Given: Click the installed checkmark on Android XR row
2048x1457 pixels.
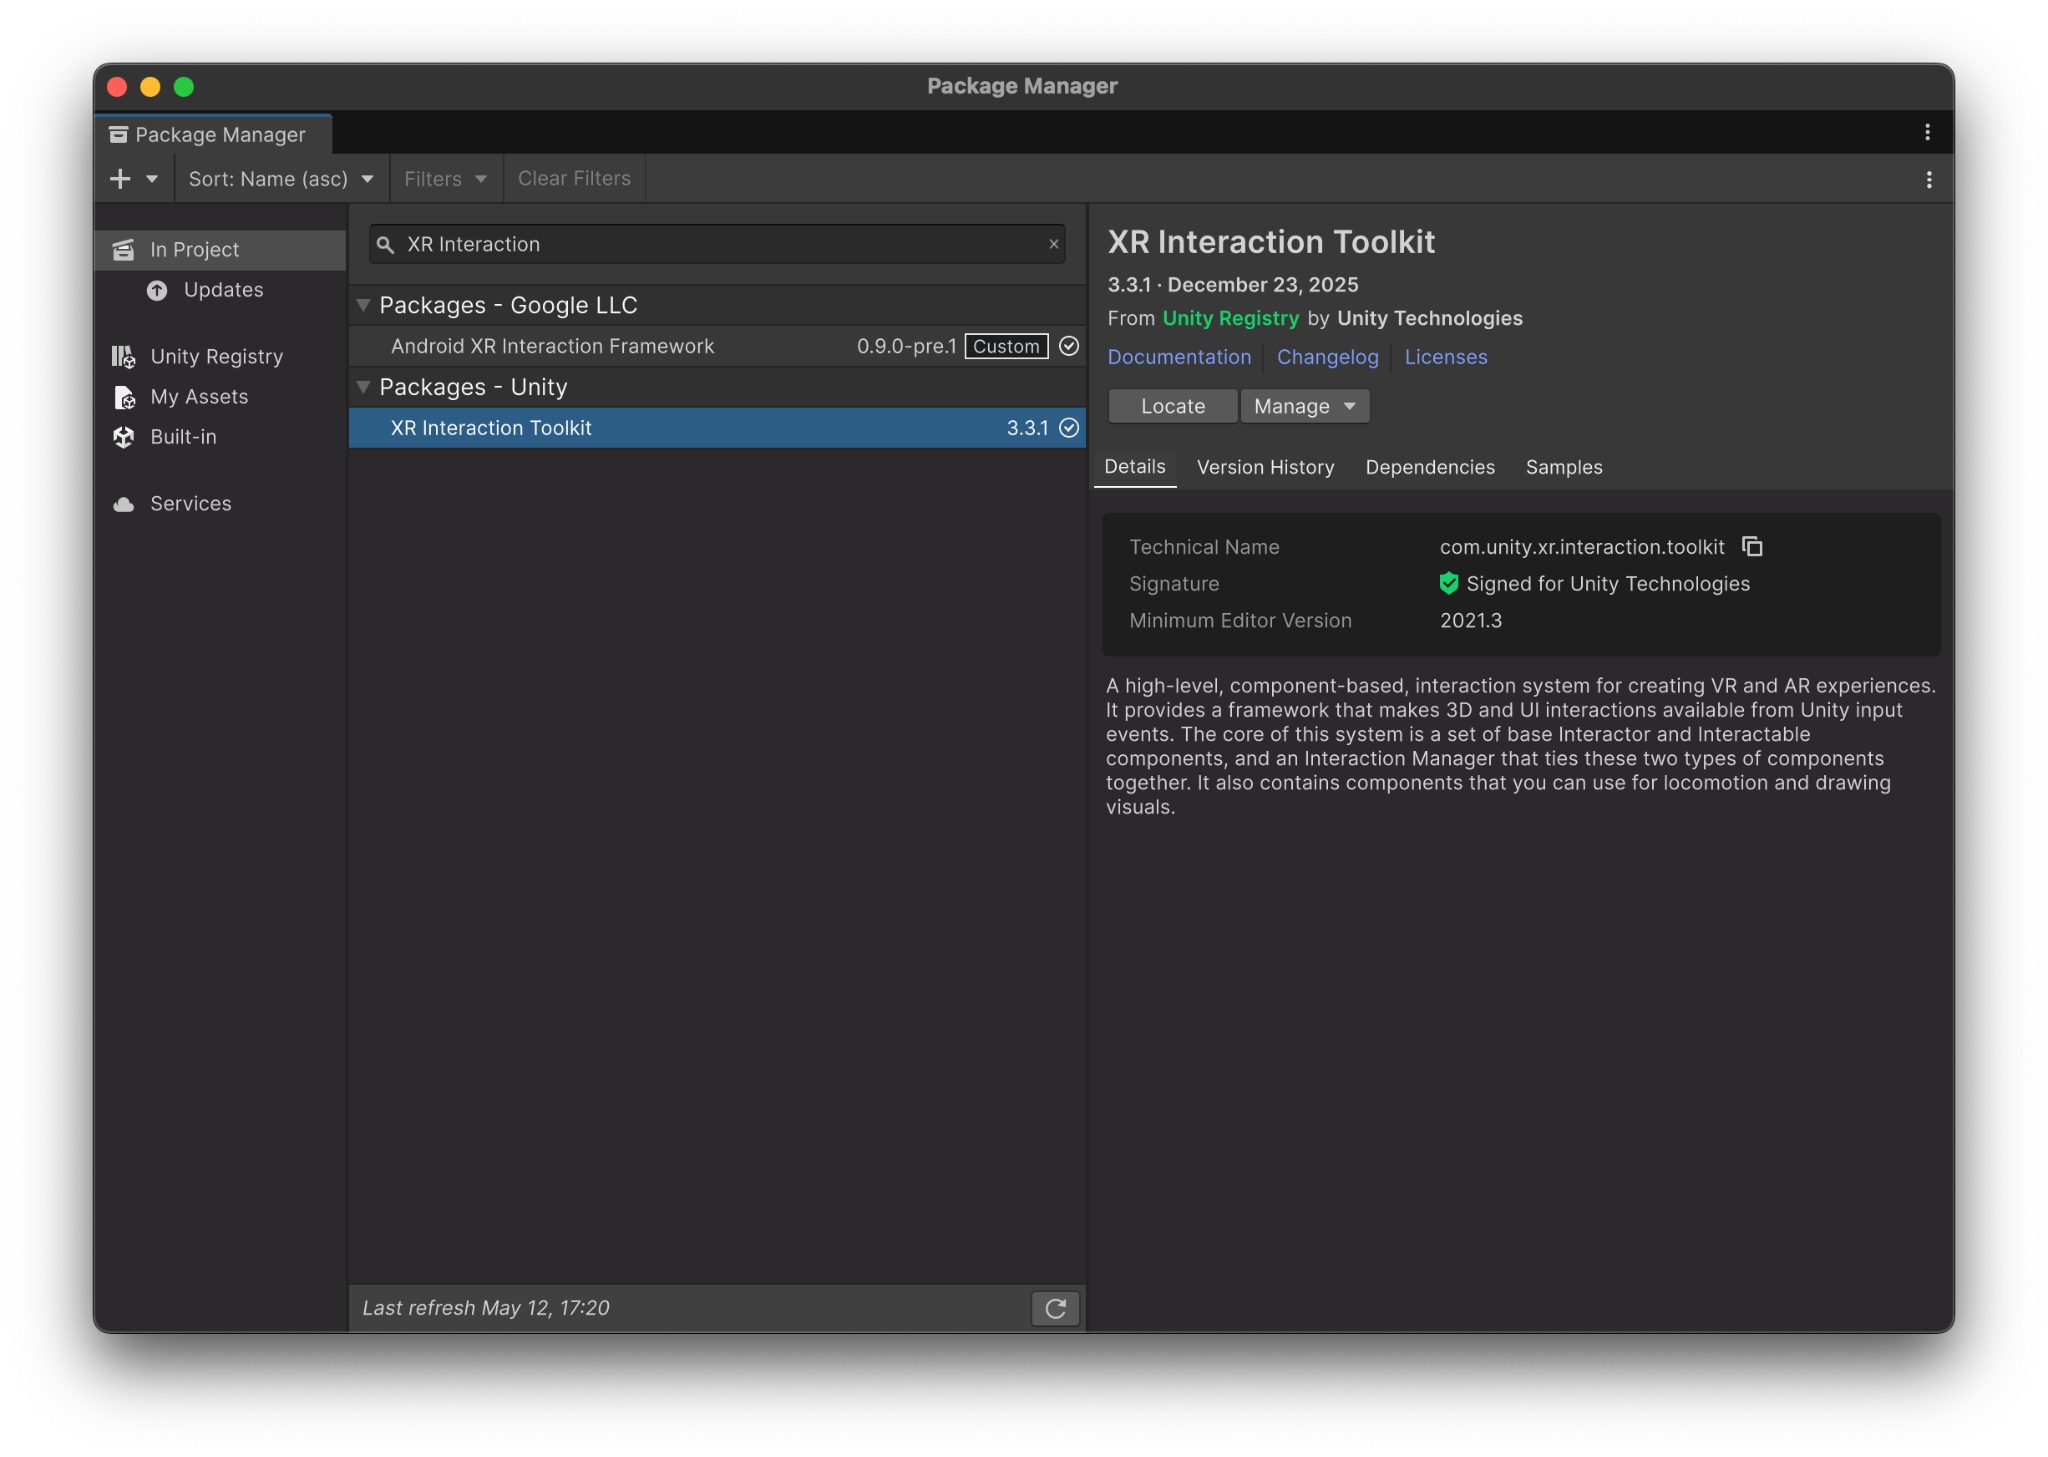Looking at the screenshot, I should 1069,346.
